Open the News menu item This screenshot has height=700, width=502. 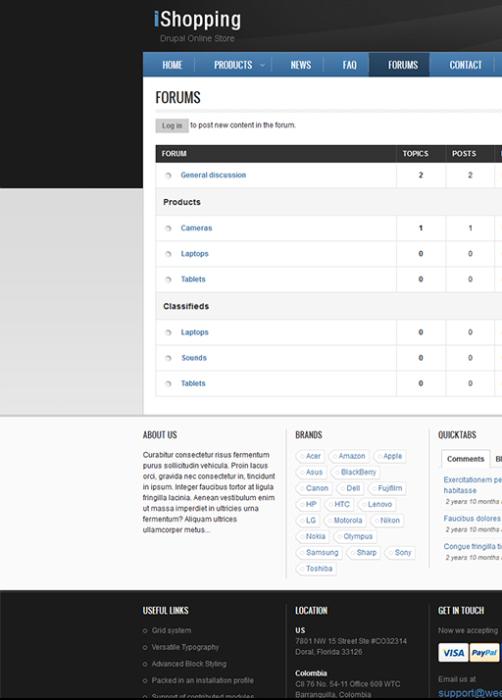301,65
